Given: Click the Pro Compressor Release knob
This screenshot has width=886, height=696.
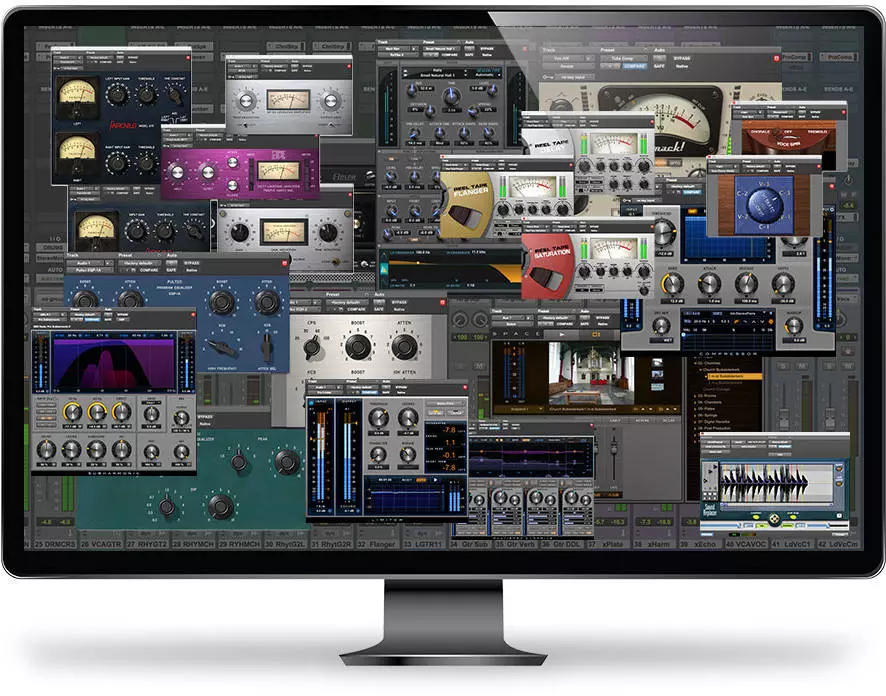Looking at the screenshot, I should [x=746, y=283].
